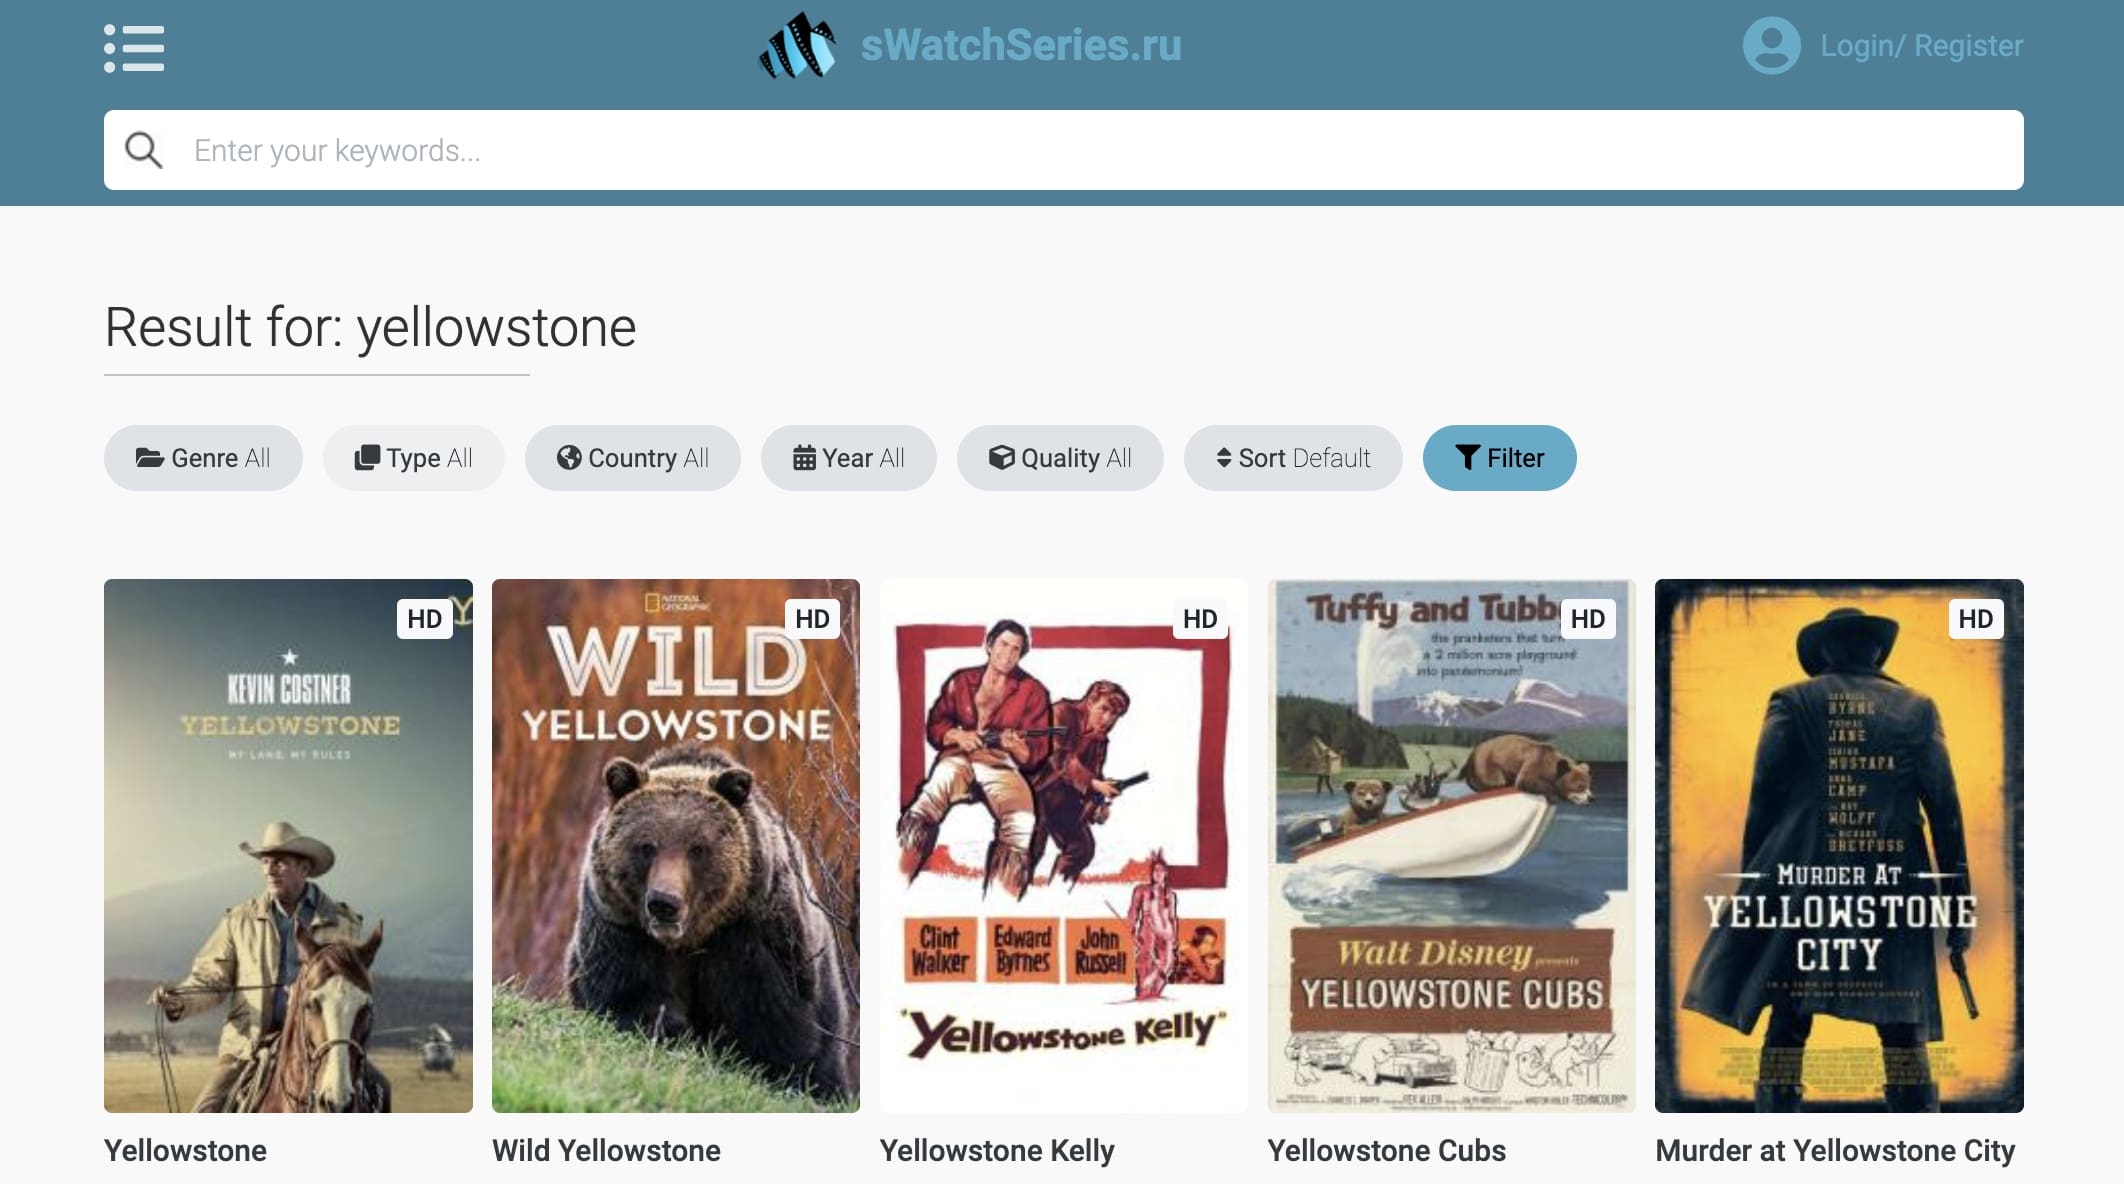Expand the Country All filter
This screenshot has height=1184, width=2124.
pos(632,458)
